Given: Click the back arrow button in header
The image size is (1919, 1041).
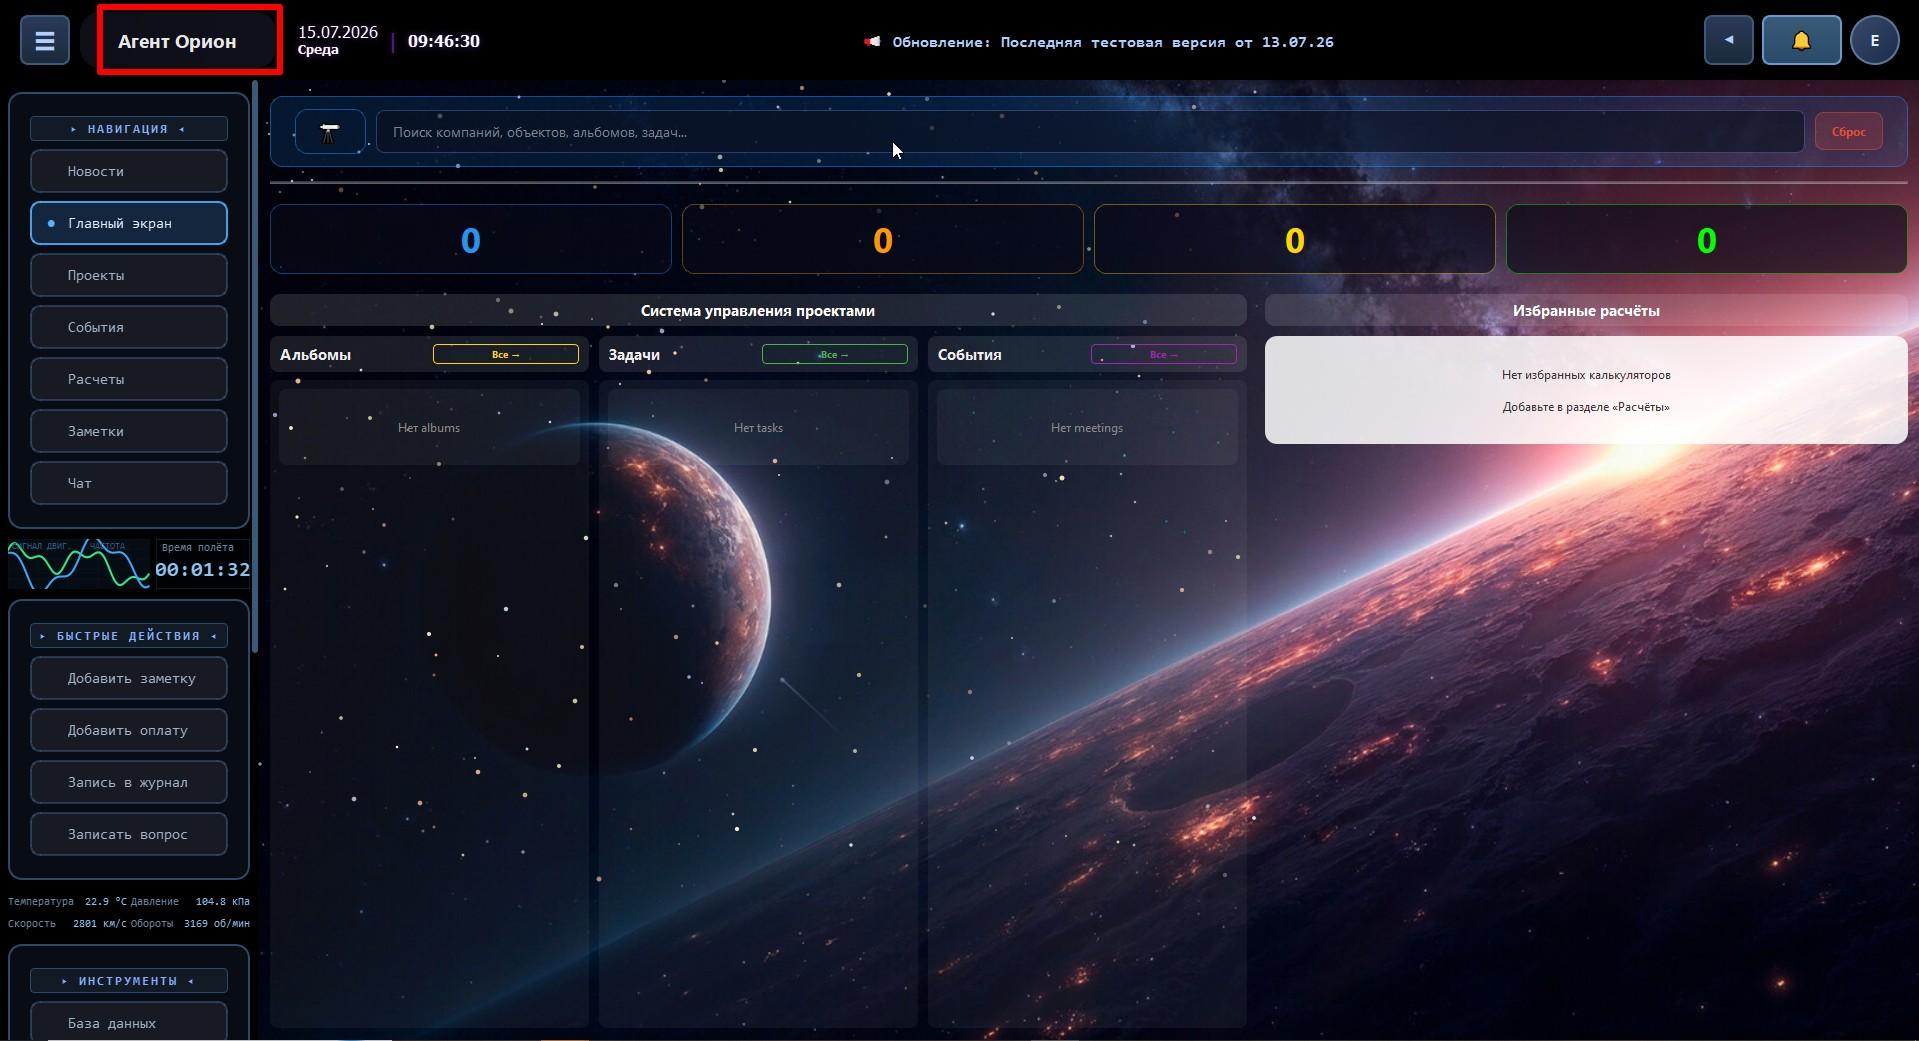Looking at the screenshot, I should pos(1728,41).
